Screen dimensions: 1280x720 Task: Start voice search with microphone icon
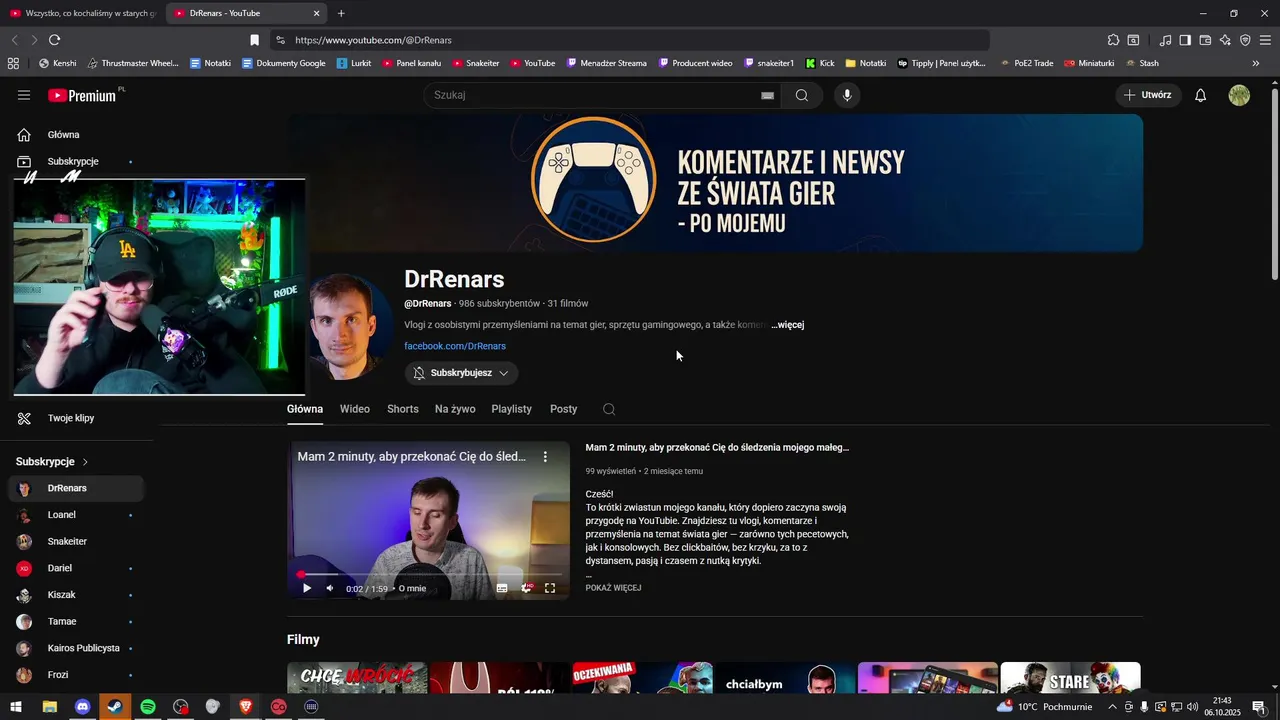[x=847, y=95]
